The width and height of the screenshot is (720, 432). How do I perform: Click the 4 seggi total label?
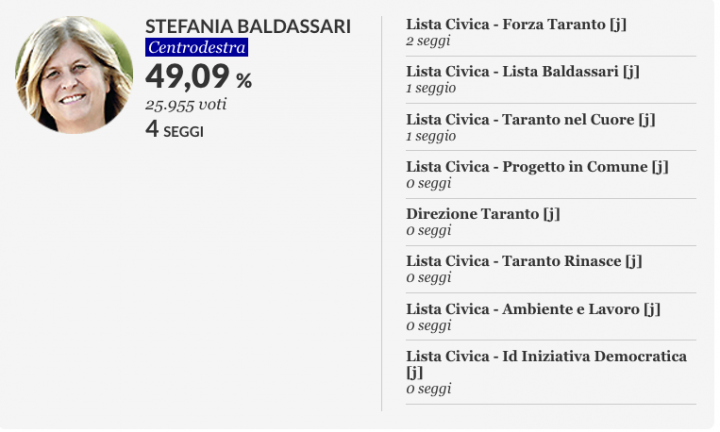(x=174, y=129)
